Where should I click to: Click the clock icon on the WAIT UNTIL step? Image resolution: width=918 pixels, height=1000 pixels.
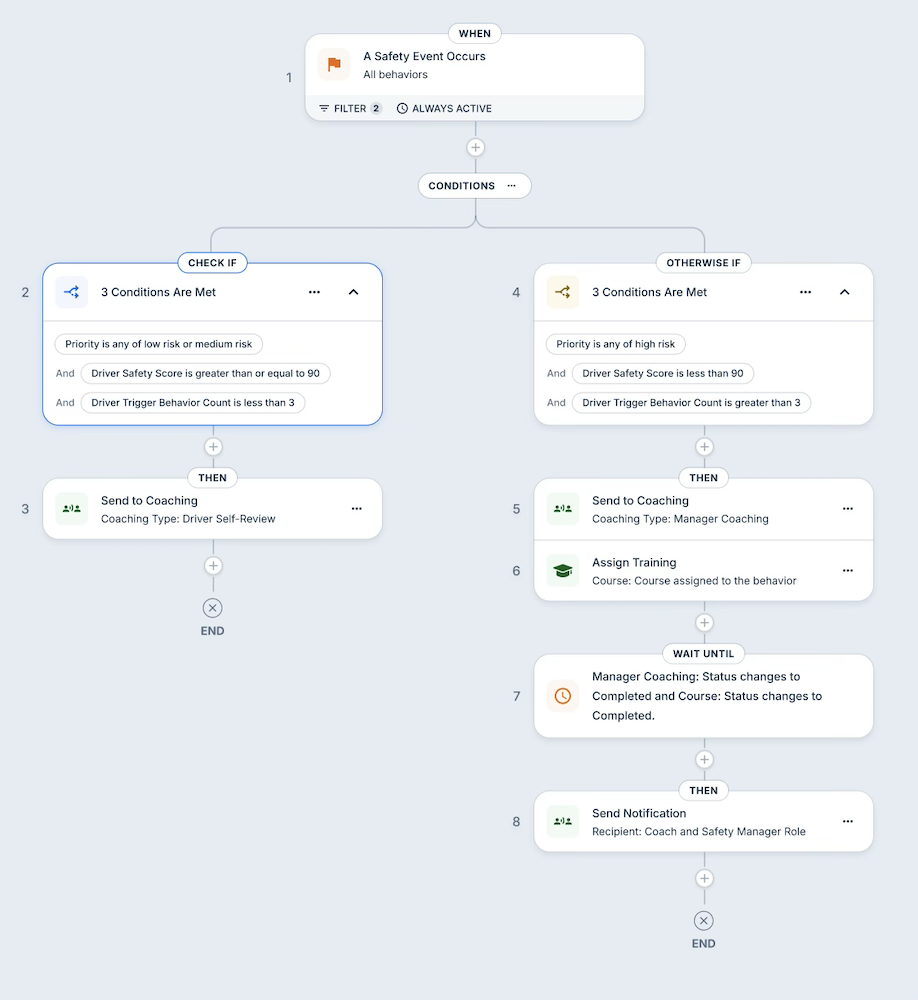(561, 696)
